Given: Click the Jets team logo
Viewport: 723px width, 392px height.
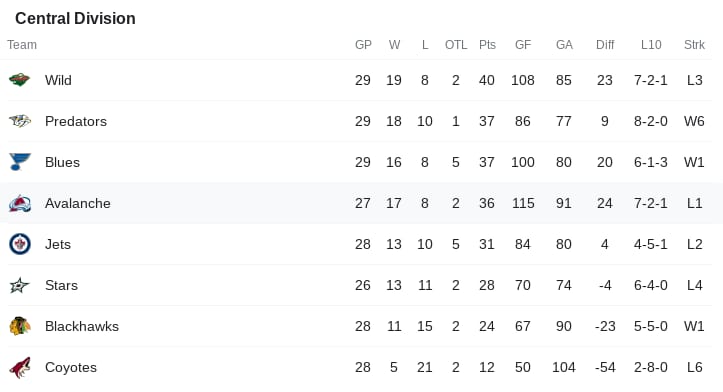Looking at the screenshot, I should pos(20,244).
